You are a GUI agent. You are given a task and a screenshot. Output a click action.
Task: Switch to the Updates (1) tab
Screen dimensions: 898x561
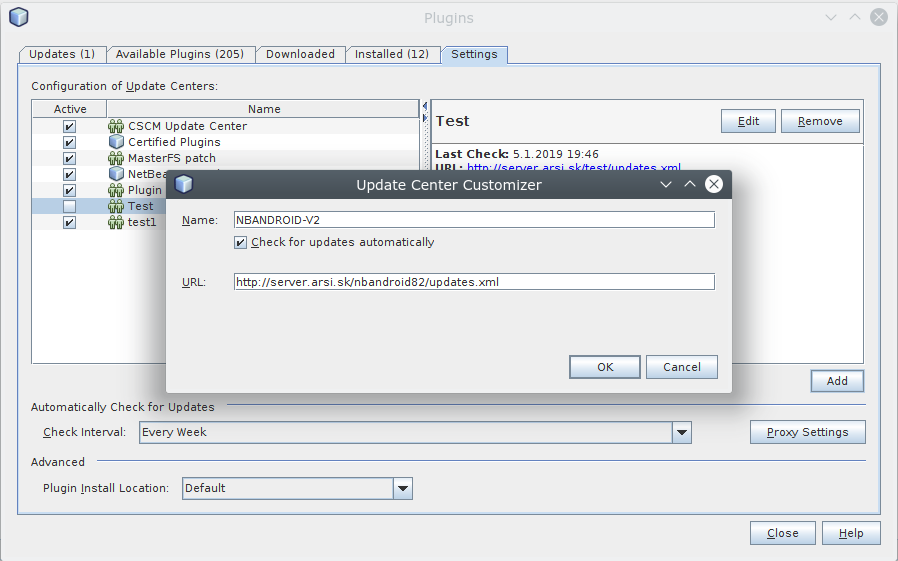pyautogui.click(x=62, y=54)
